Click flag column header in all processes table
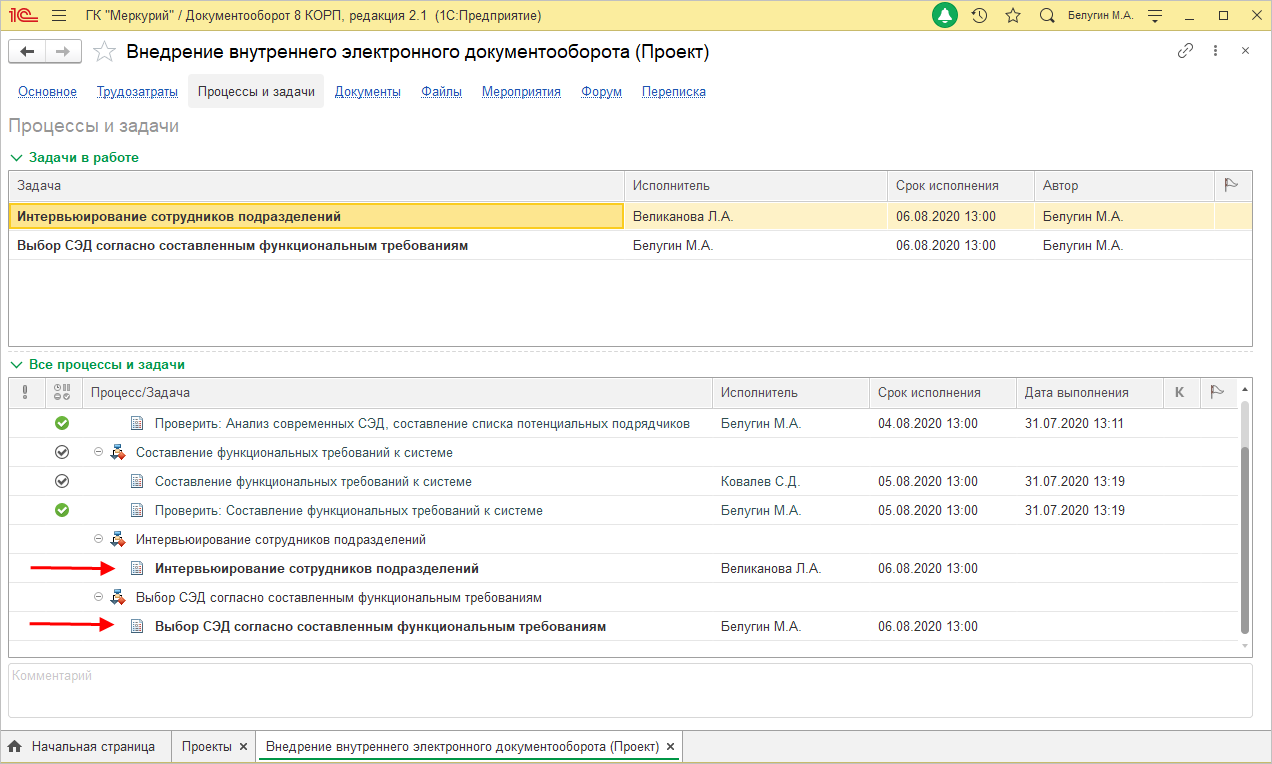1272x764 pixels. coord(1217,393)
